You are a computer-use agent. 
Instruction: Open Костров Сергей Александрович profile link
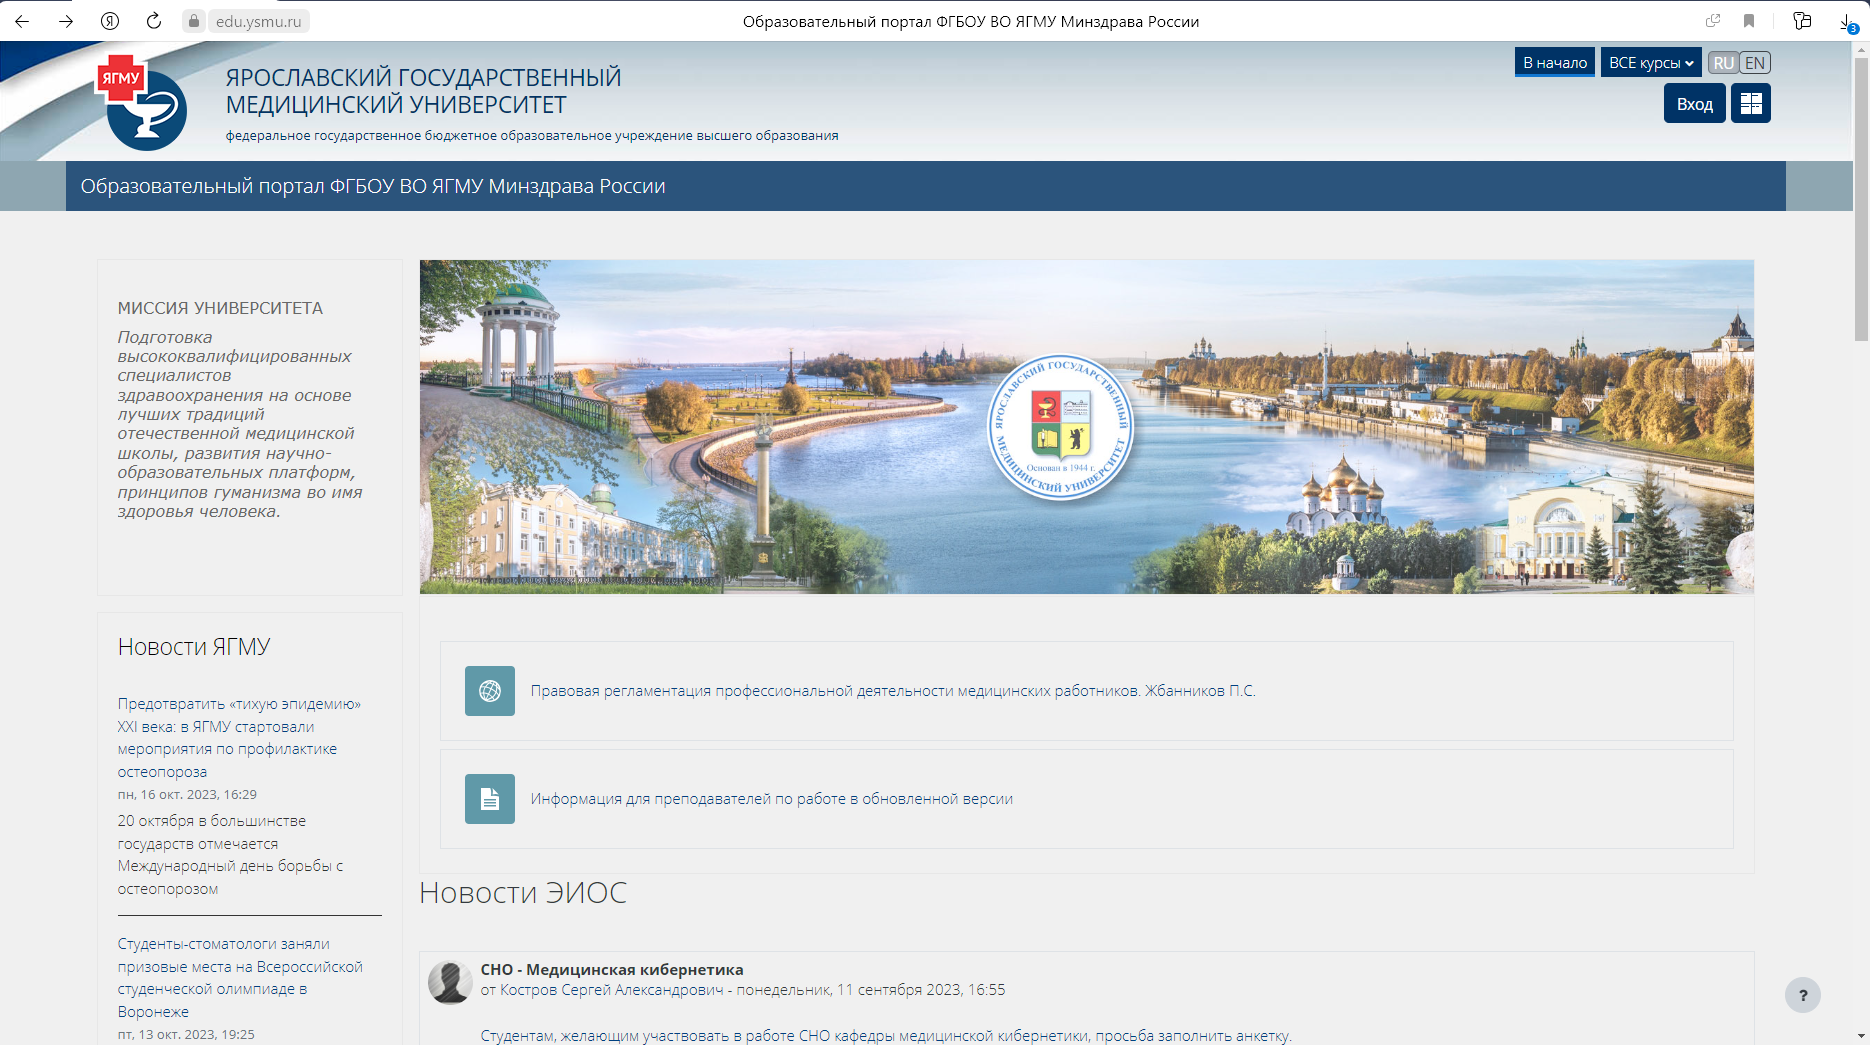coord(611,990)
